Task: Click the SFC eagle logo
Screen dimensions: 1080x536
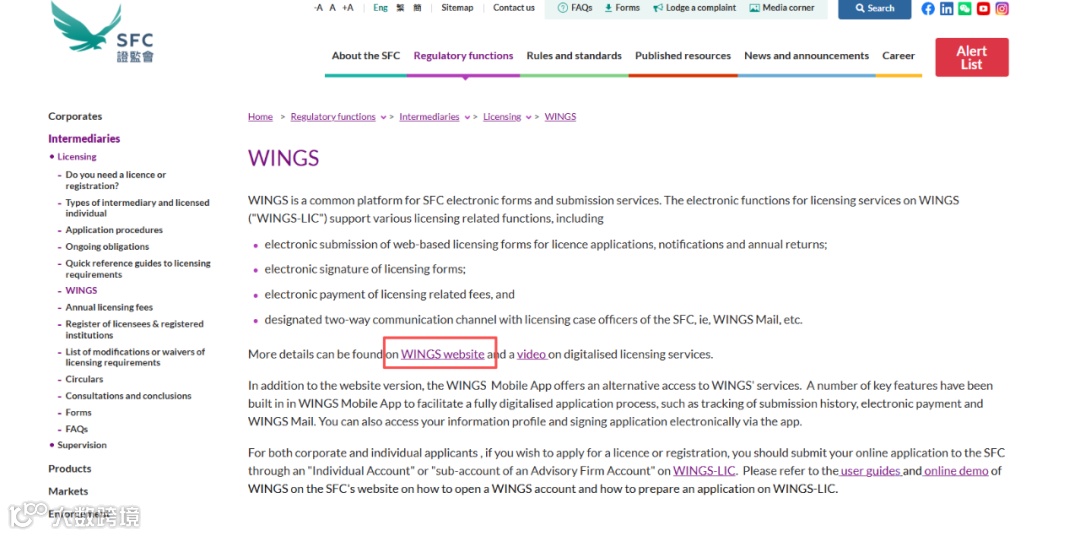Action: coord(102,33)
